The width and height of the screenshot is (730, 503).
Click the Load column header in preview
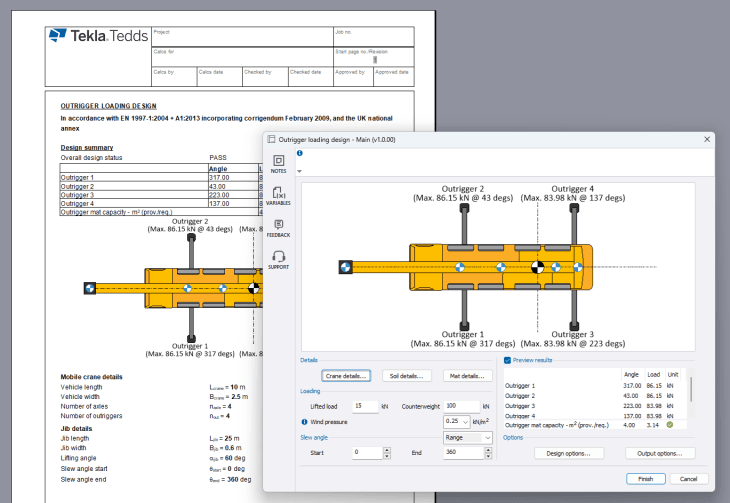click(654, 374)
